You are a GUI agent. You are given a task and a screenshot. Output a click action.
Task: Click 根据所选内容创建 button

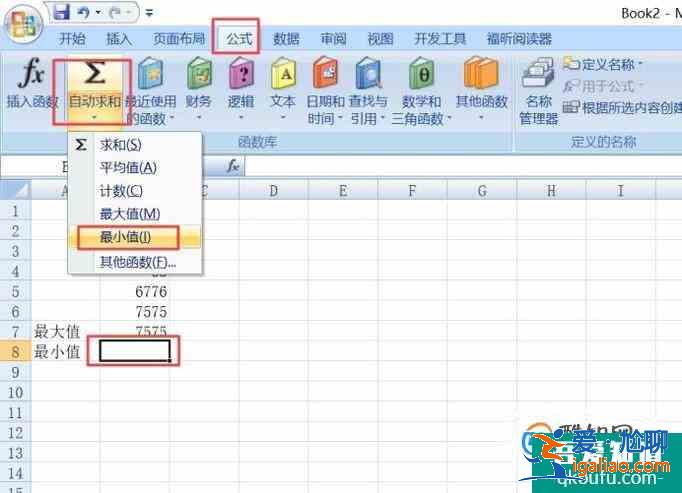click(x=622, y=107)
